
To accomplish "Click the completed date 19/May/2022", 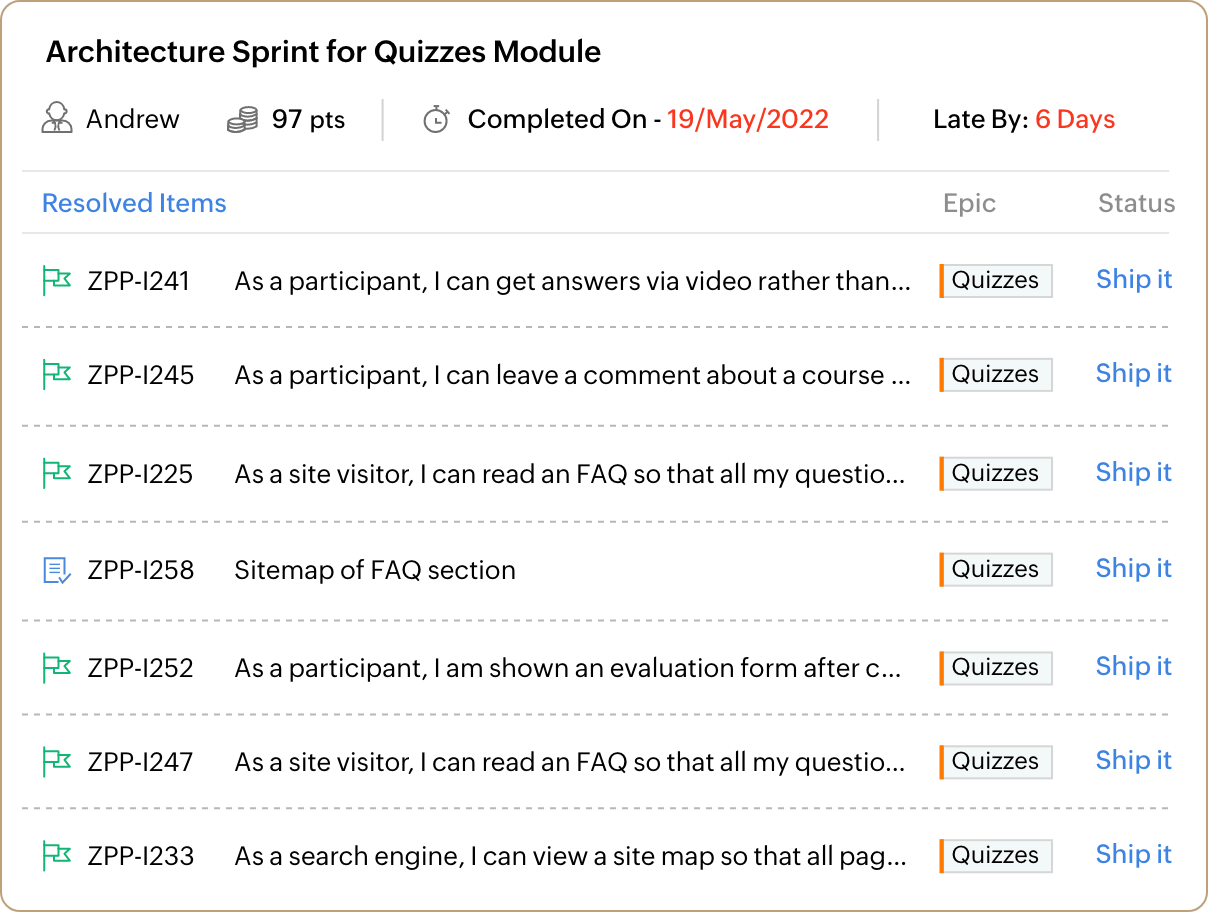I will [748, 120].
